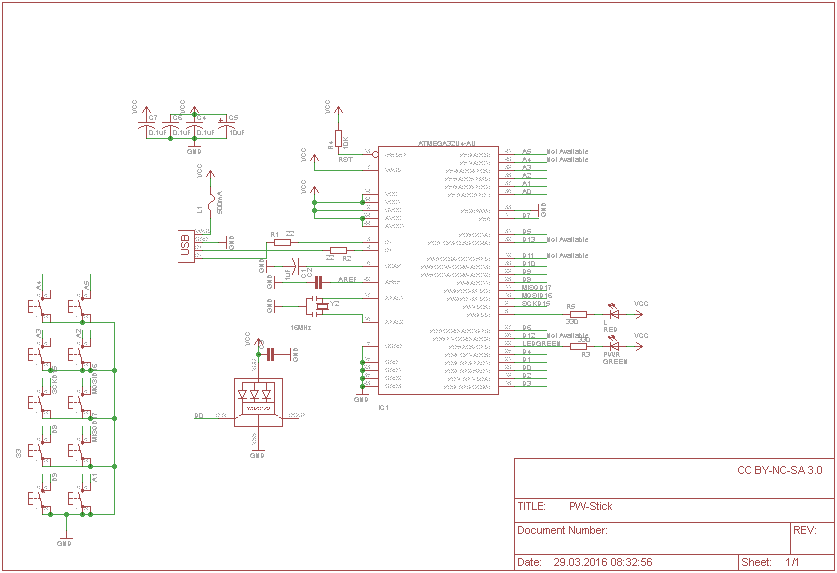Screen dimensions: 837x573
Task: Click the Document Number field label
Action: 562,530
